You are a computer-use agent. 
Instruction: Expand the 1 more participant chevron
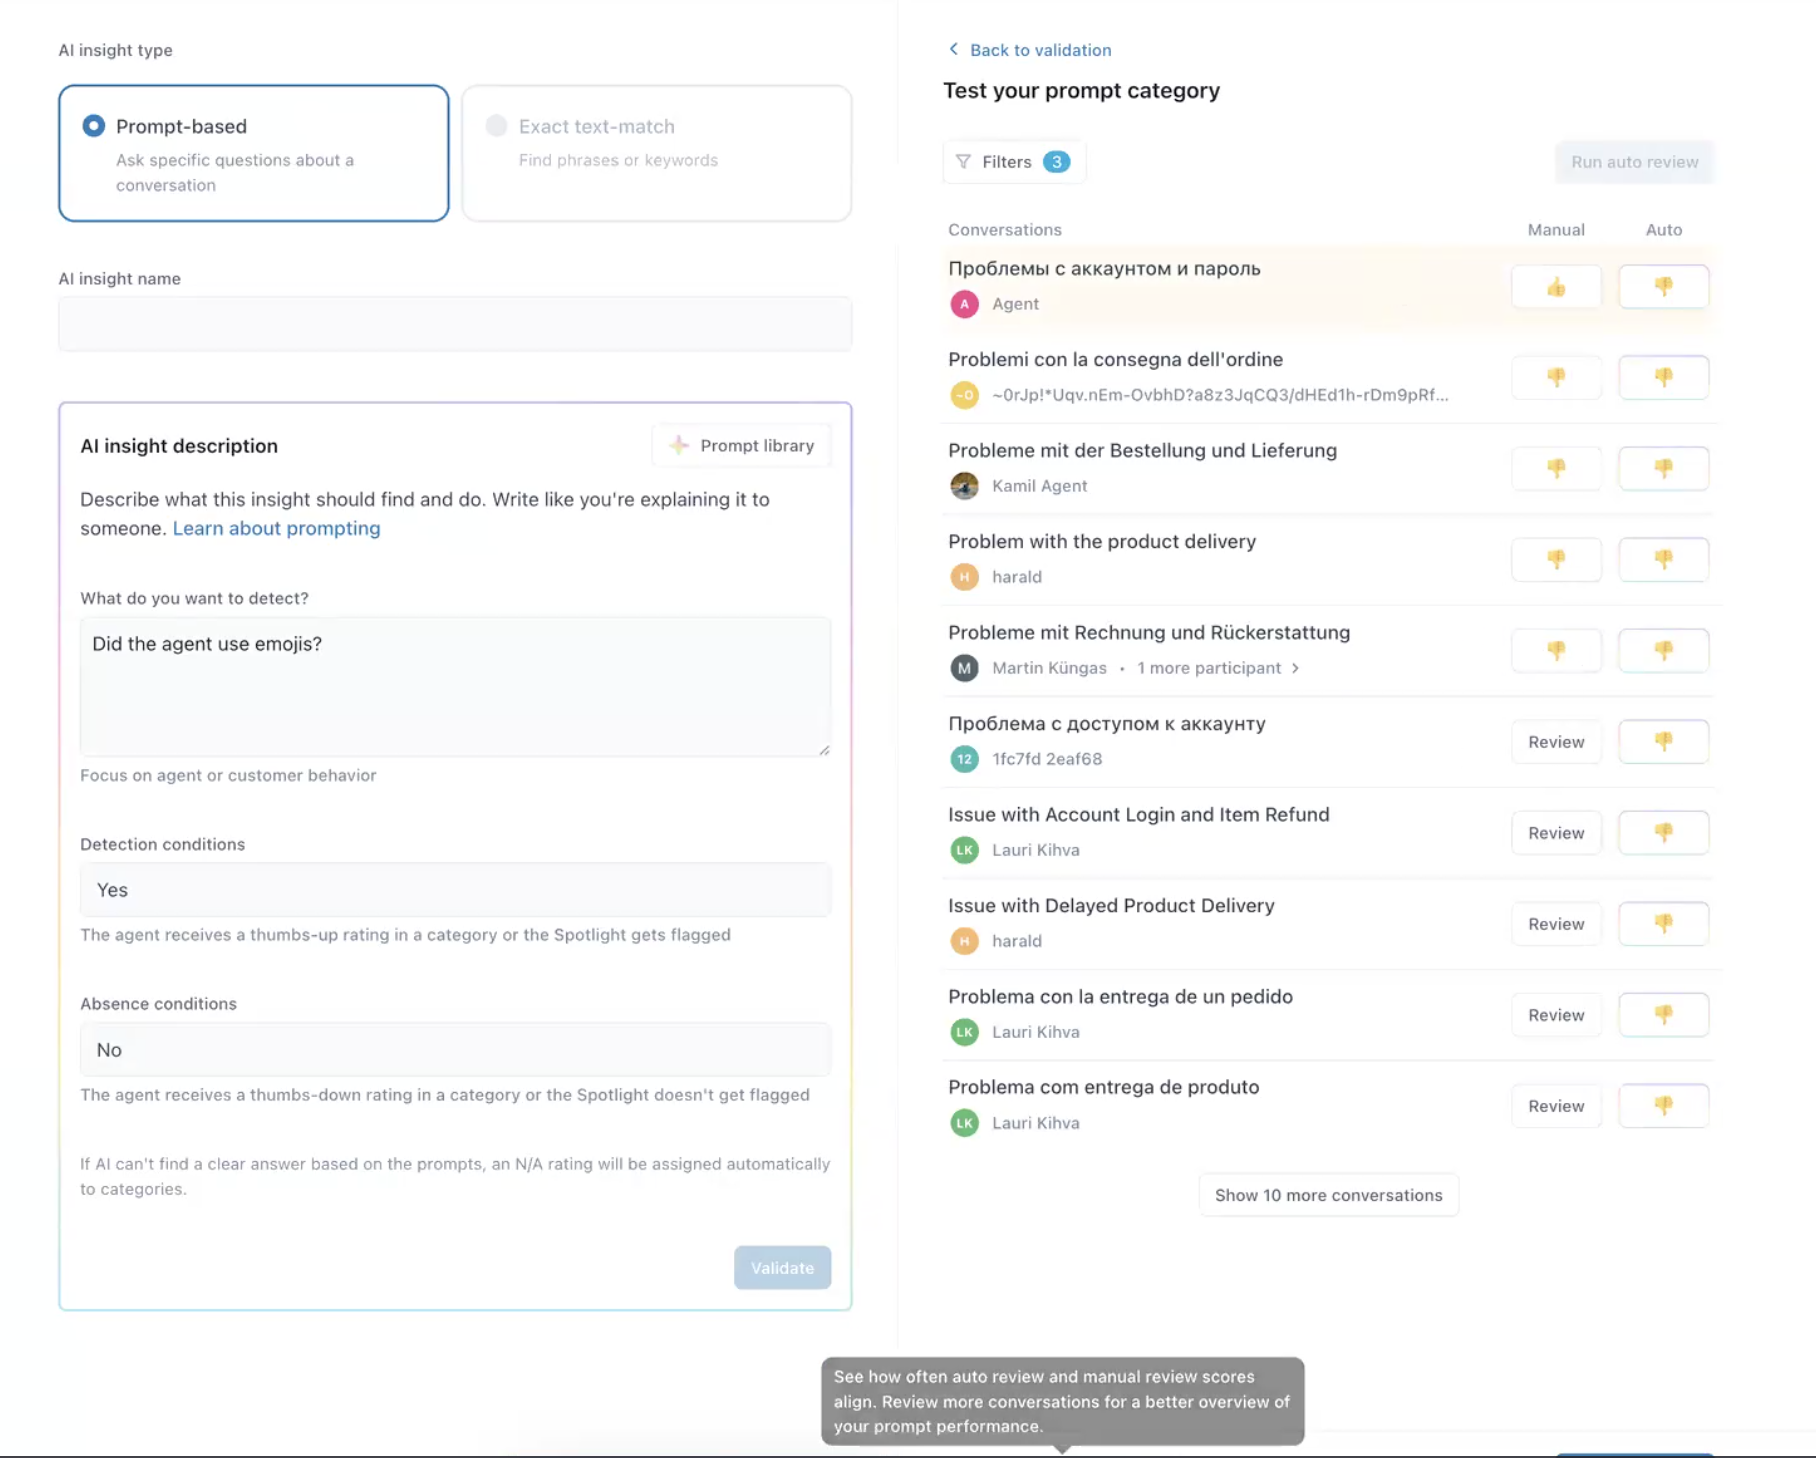(x=1296, y=668)
